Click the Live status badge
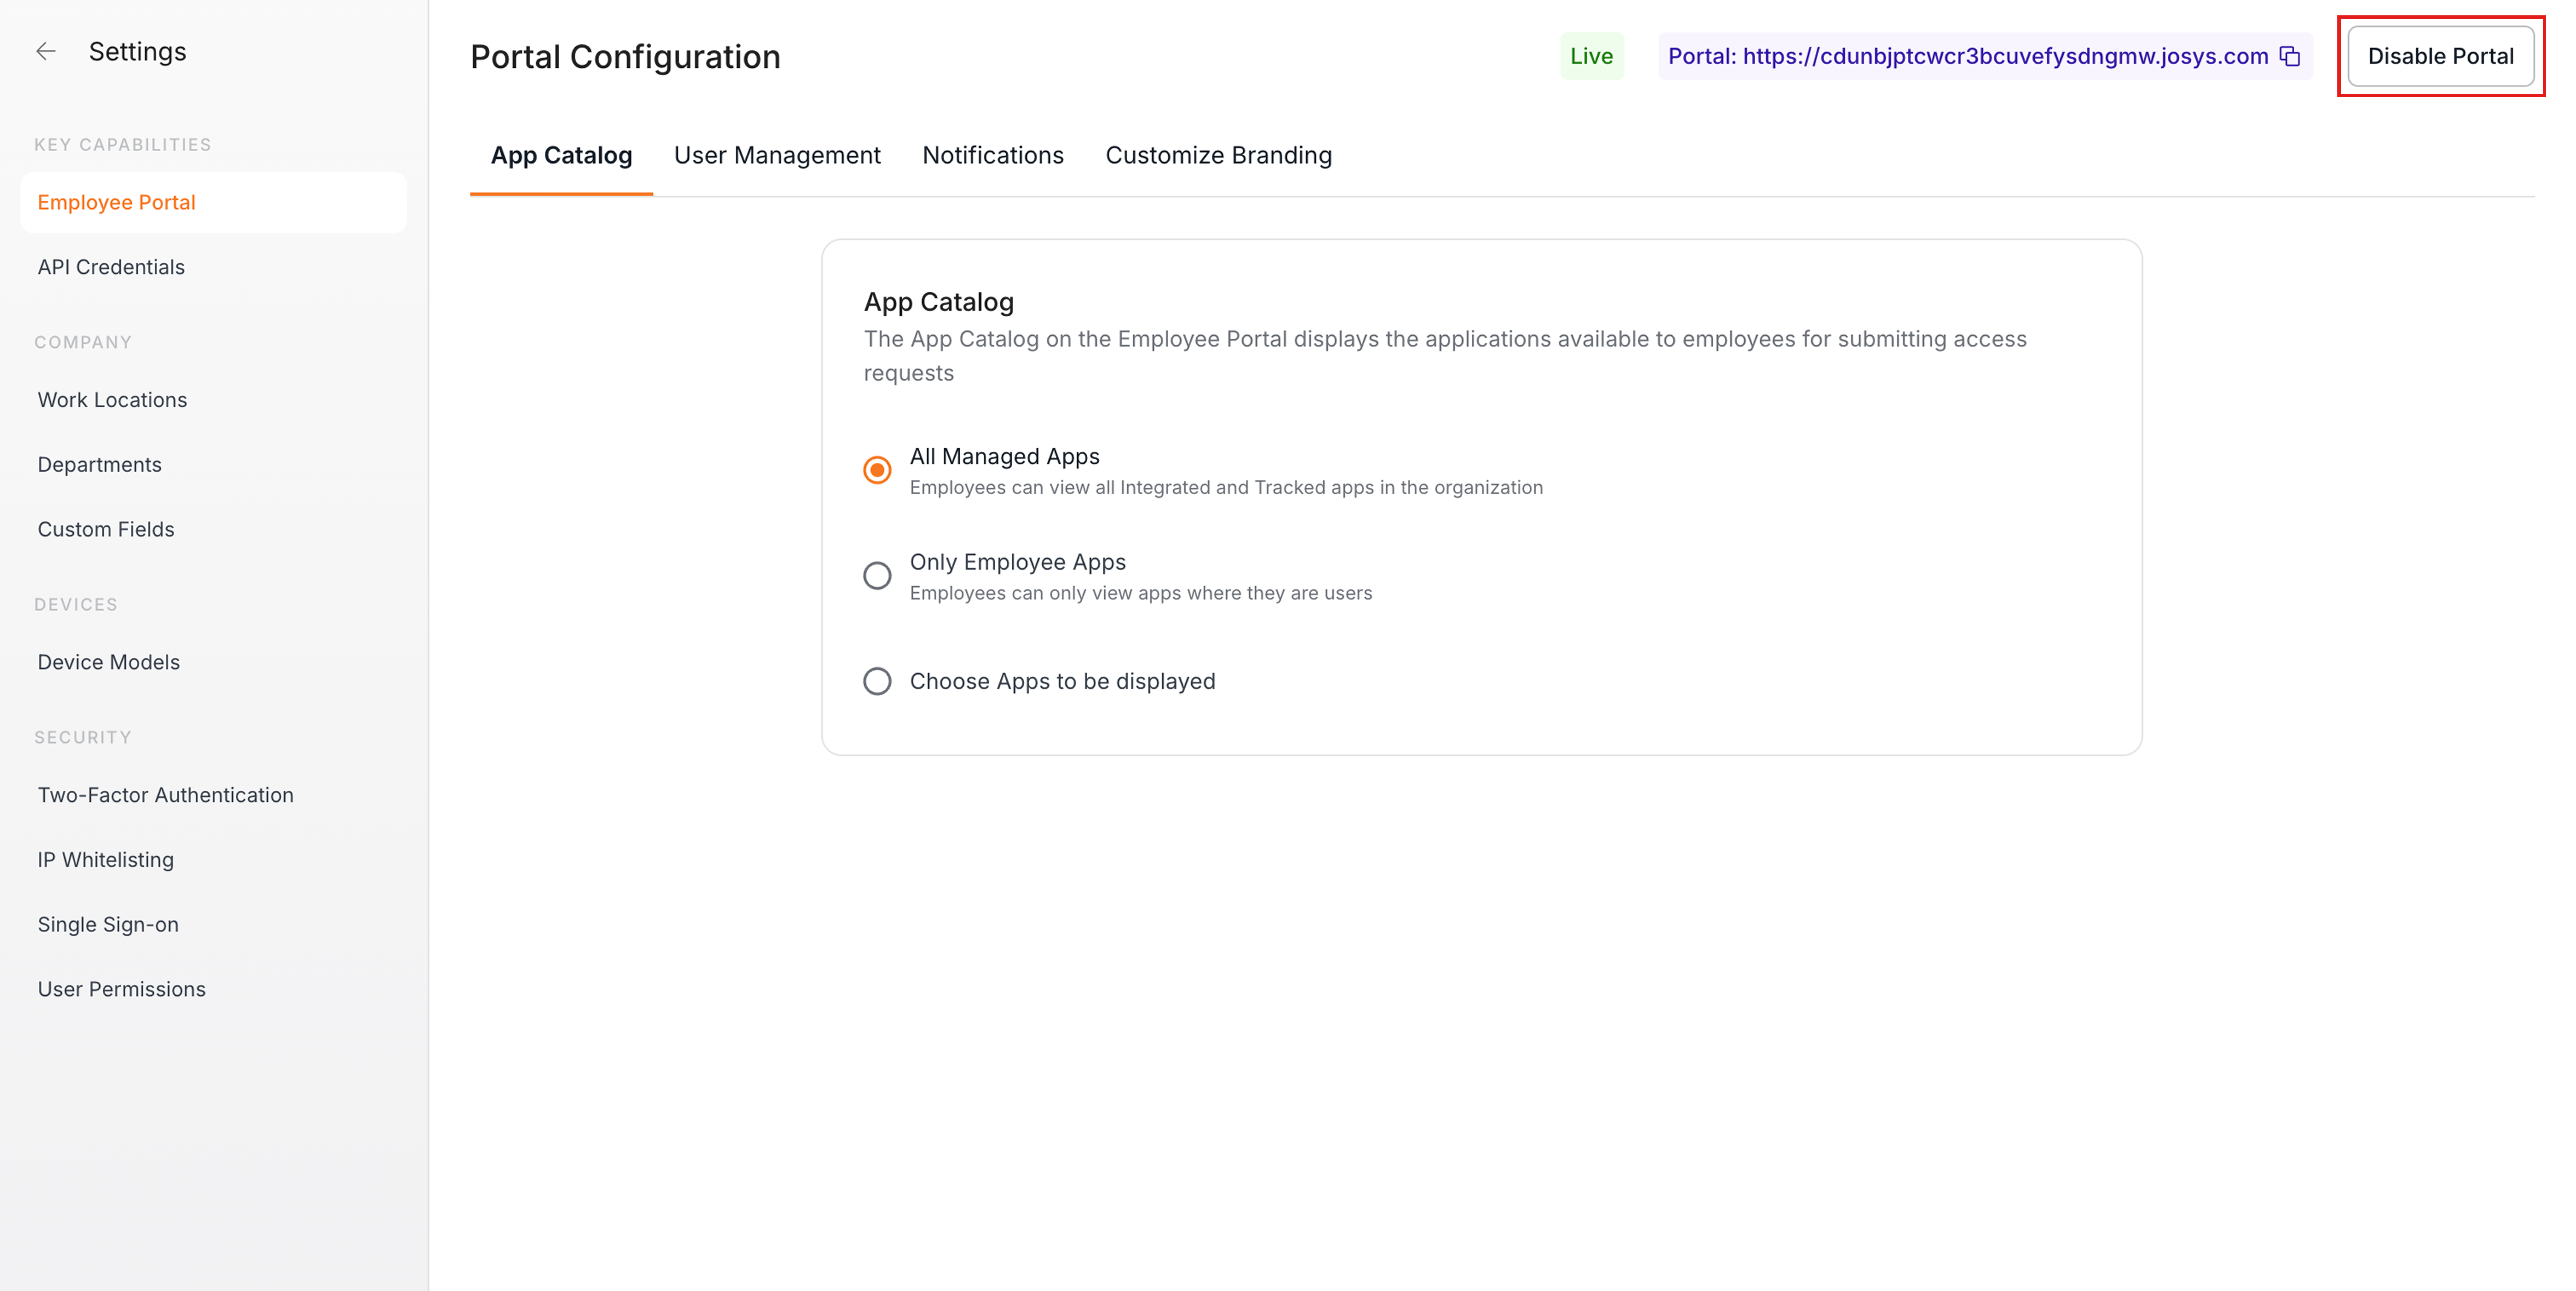 click(x=1592, y=56)
